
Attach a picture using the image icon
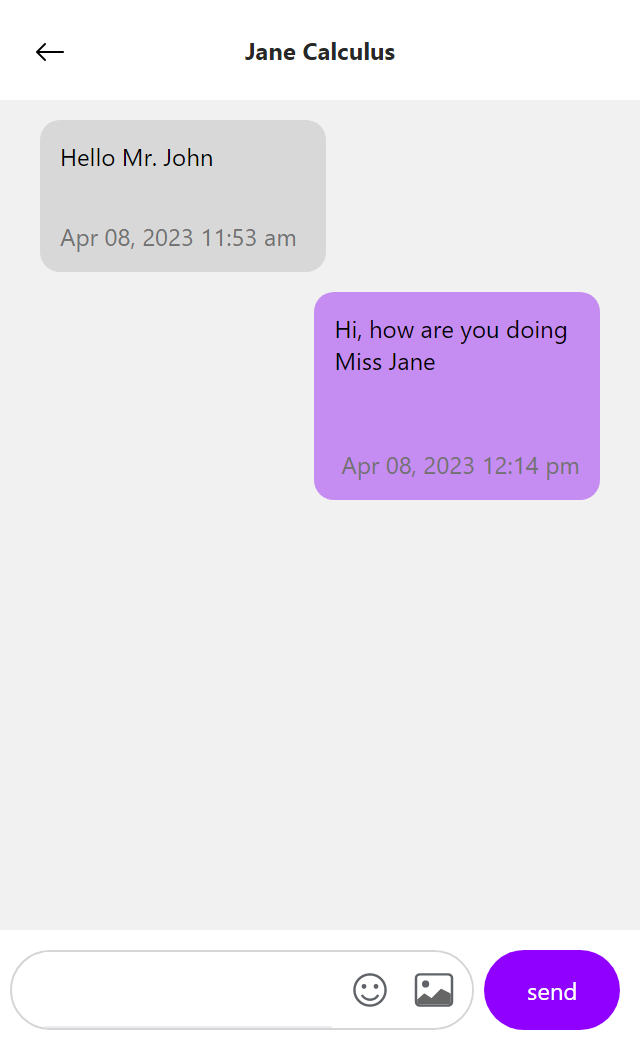pyautogui.click(x=434, y=990)
